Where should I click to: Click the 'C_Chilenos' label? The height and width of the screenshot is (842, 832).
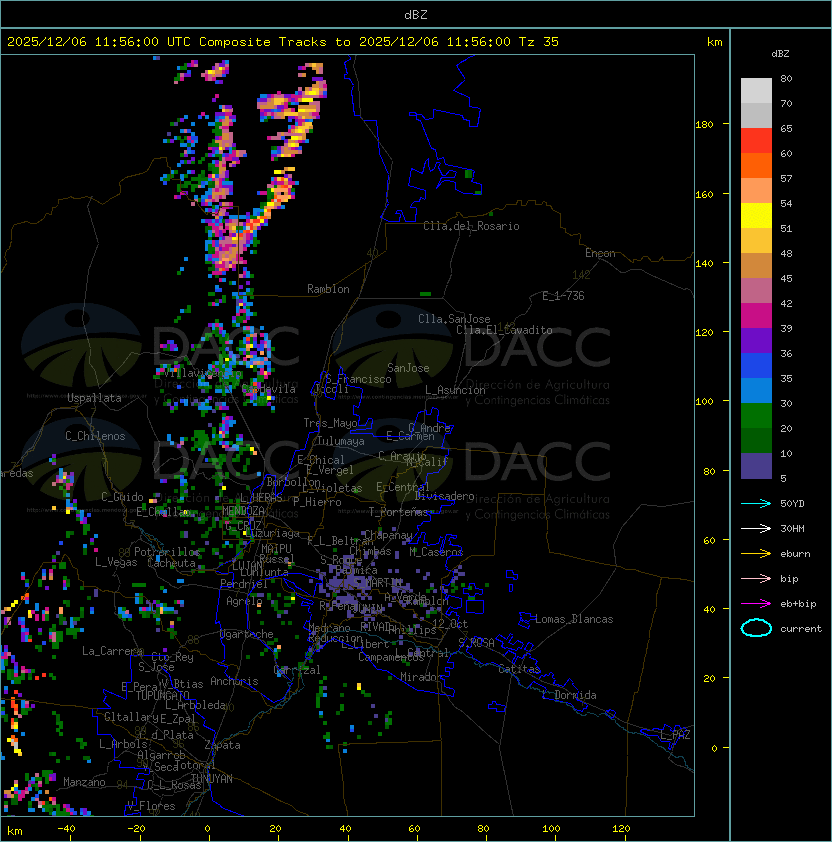[95, 436]
